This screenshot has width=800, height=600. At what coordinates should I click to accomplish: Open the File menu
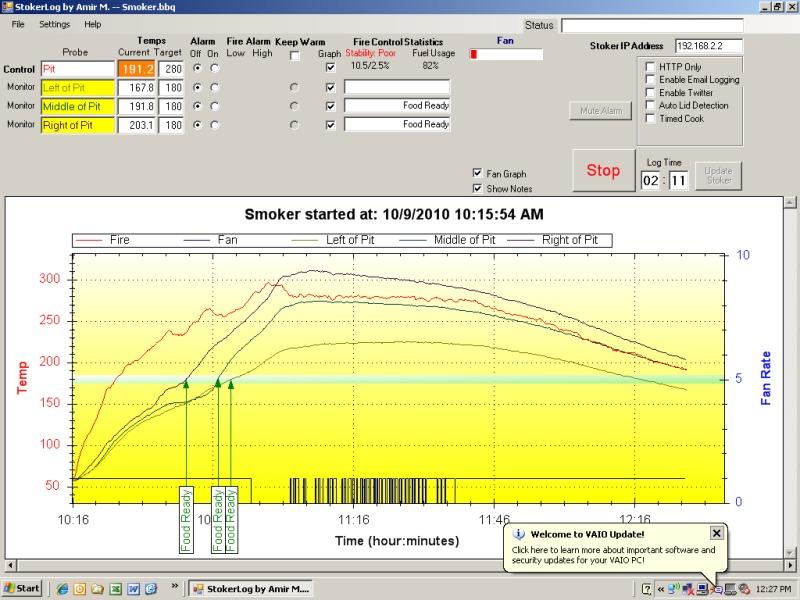(18, 24)
